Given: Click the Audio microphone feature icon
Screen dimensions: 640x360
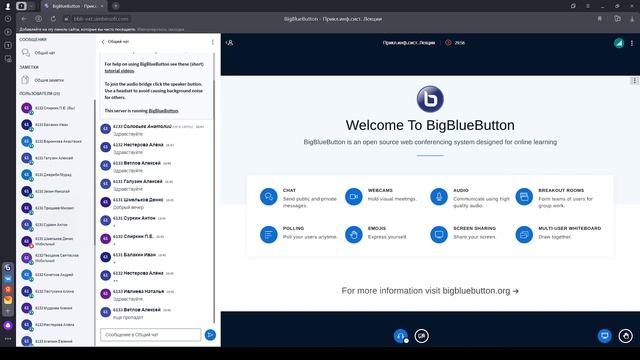Looking at the screenshot, I should pyautogui.click(x=439, y=197).
